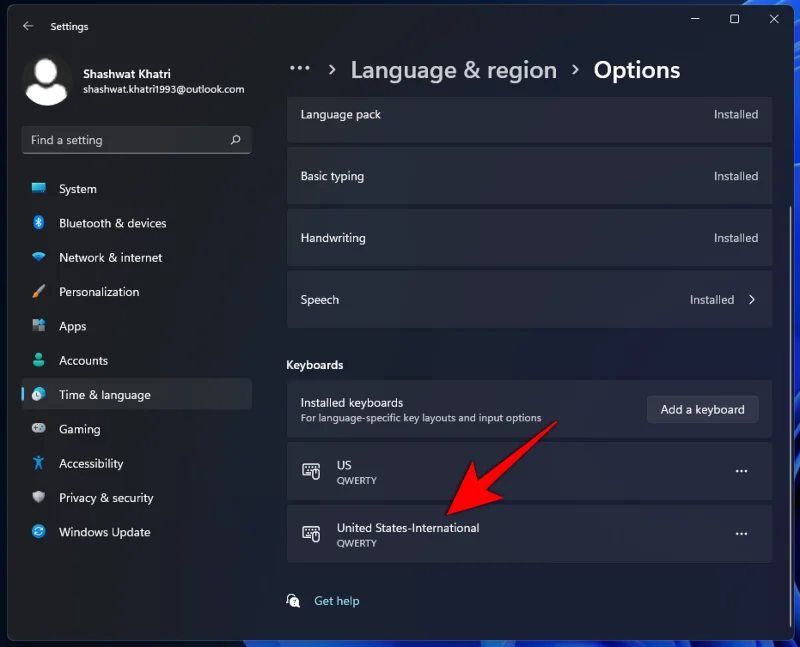800x647 pixels.
Task: Select the System icon in the sidebar
Action: coord(40,188)
